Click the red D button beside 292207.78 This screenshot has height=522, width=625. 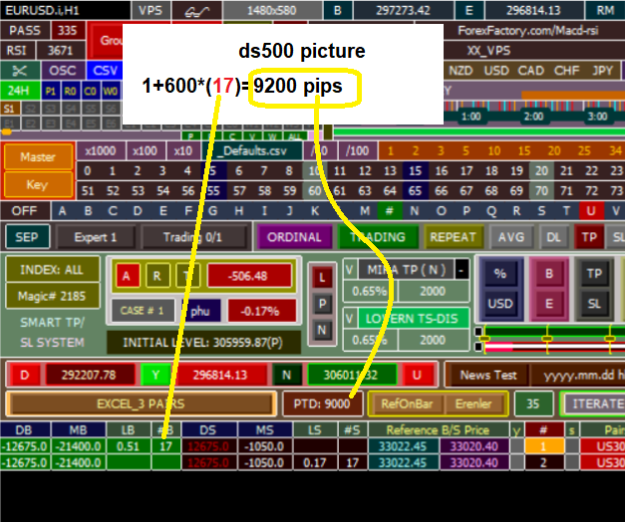click(x=25, y=375)
